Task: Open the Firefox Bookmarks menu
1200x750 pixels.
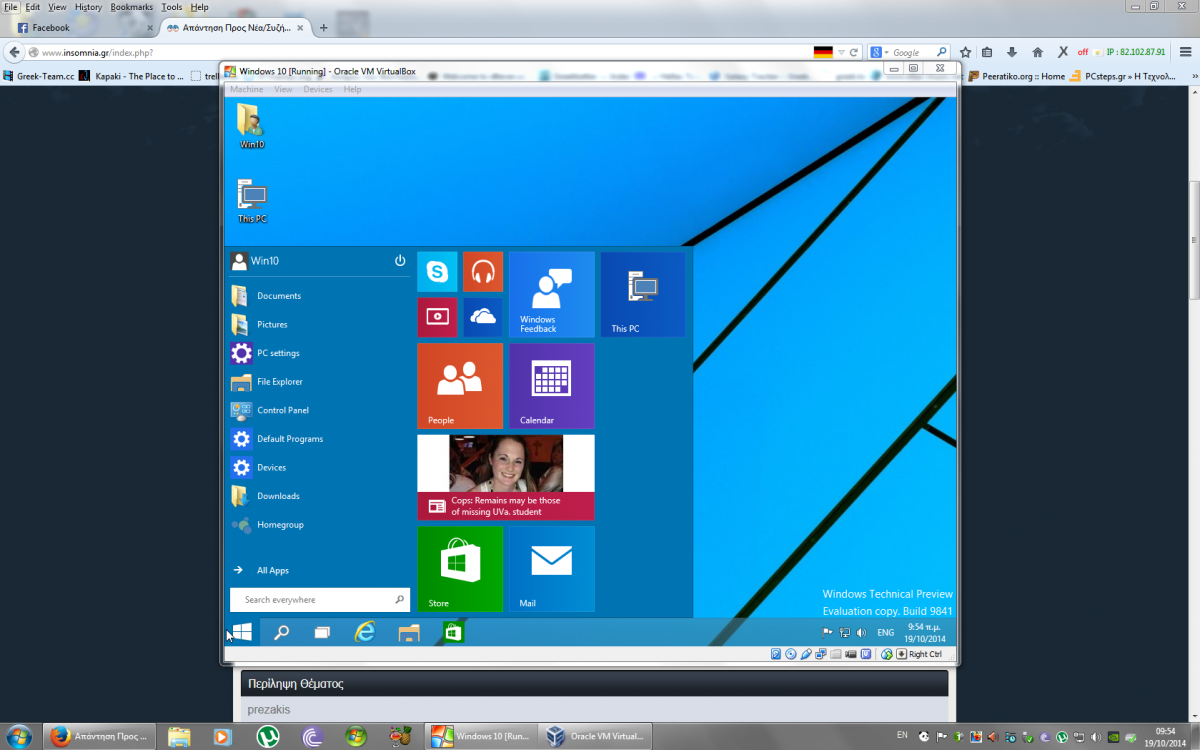Action: coord(132,7)
